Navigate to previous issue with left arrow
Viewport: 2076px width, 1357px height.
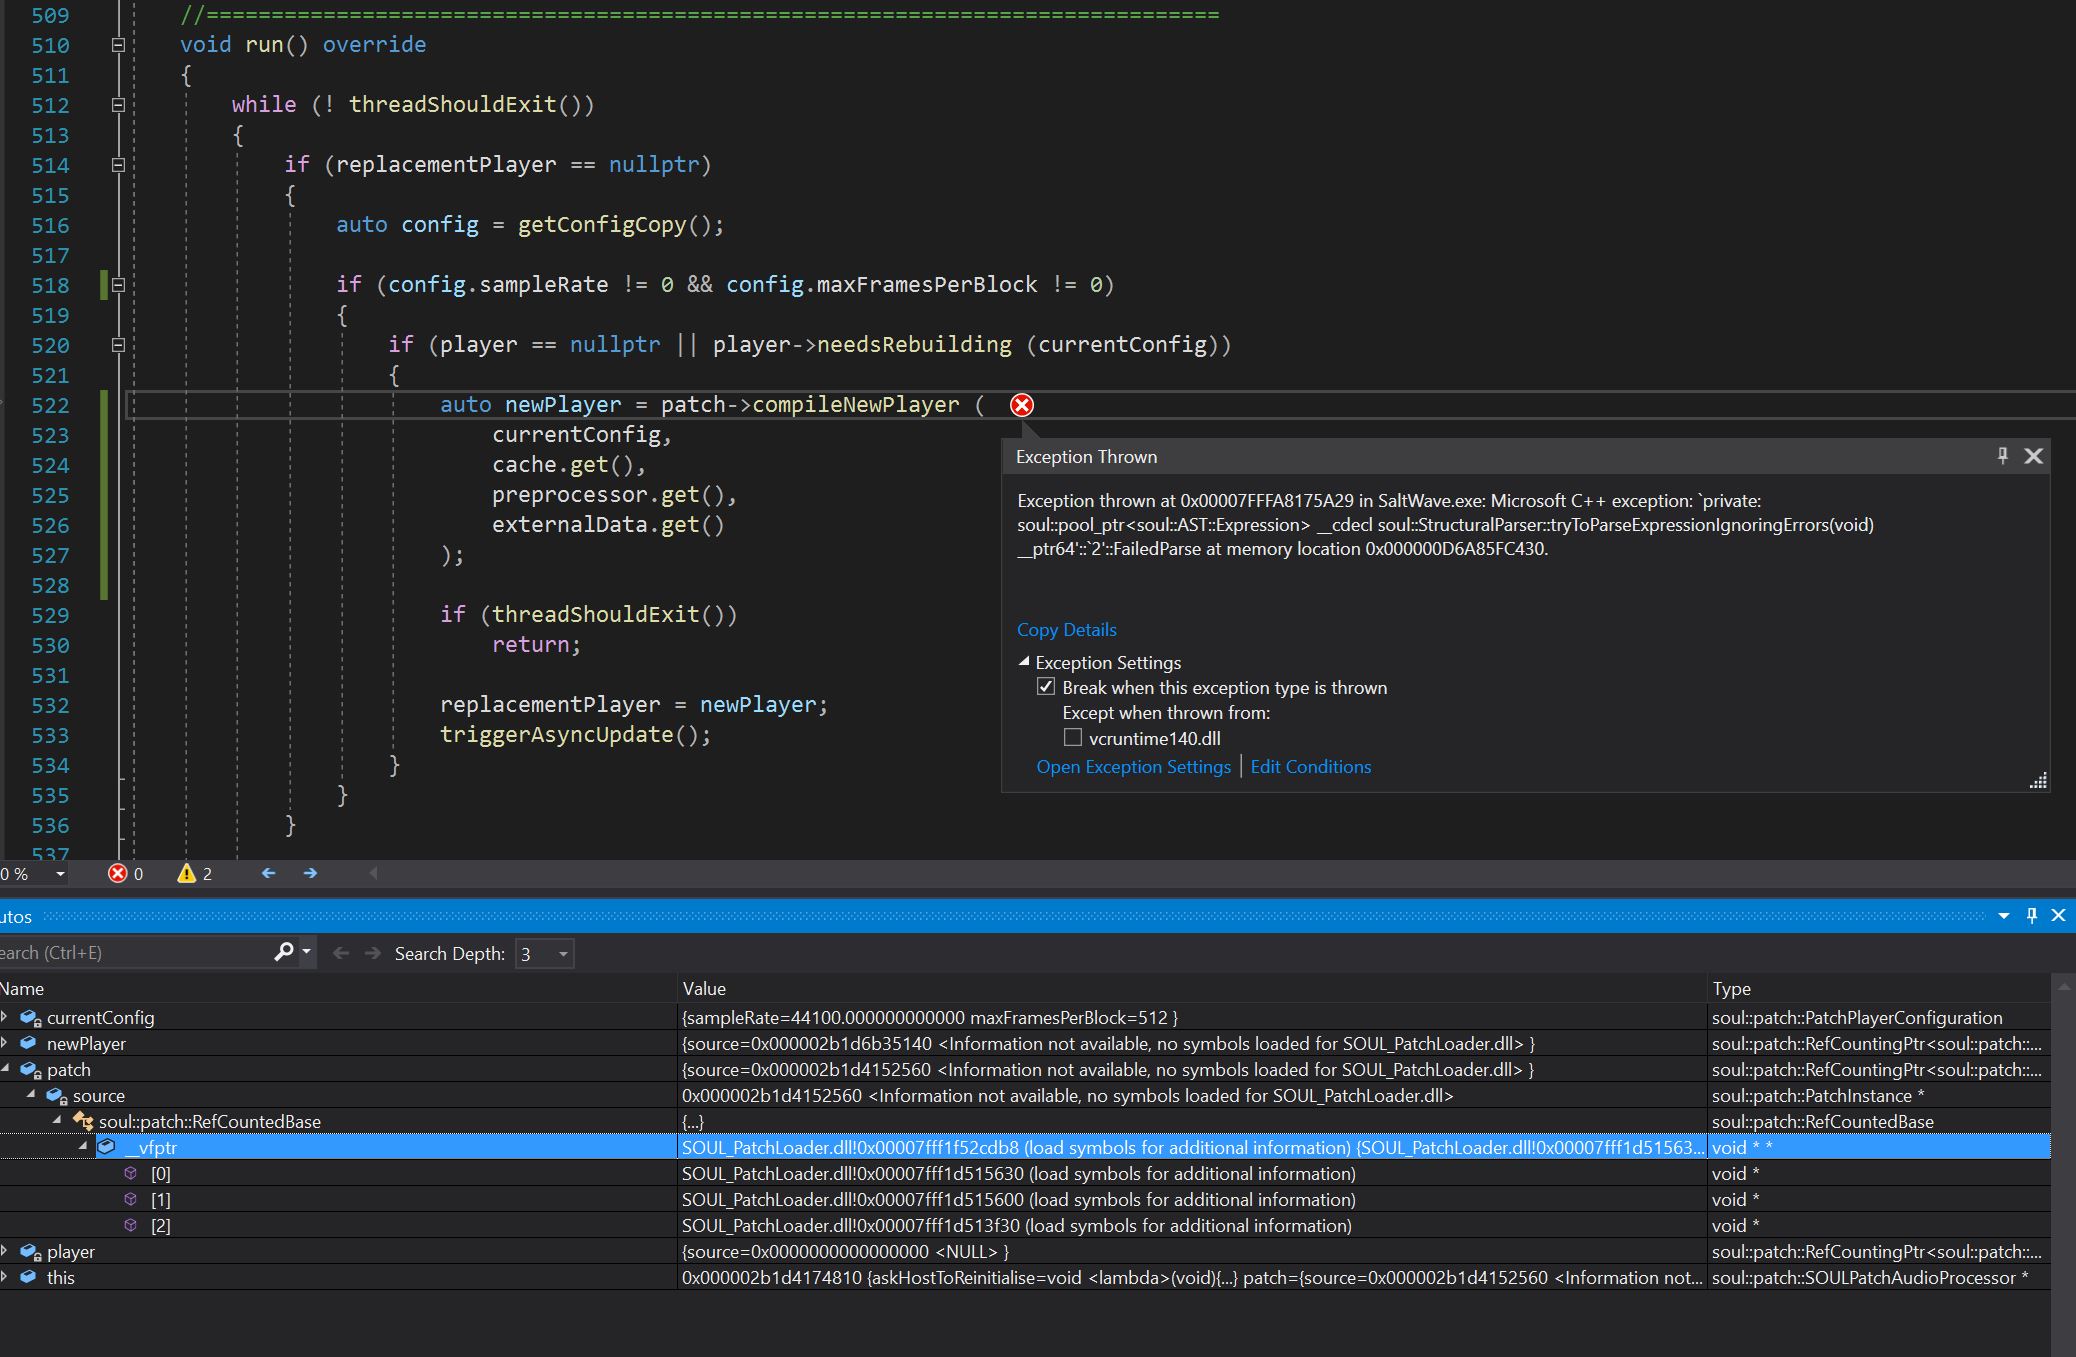point(268,873)
